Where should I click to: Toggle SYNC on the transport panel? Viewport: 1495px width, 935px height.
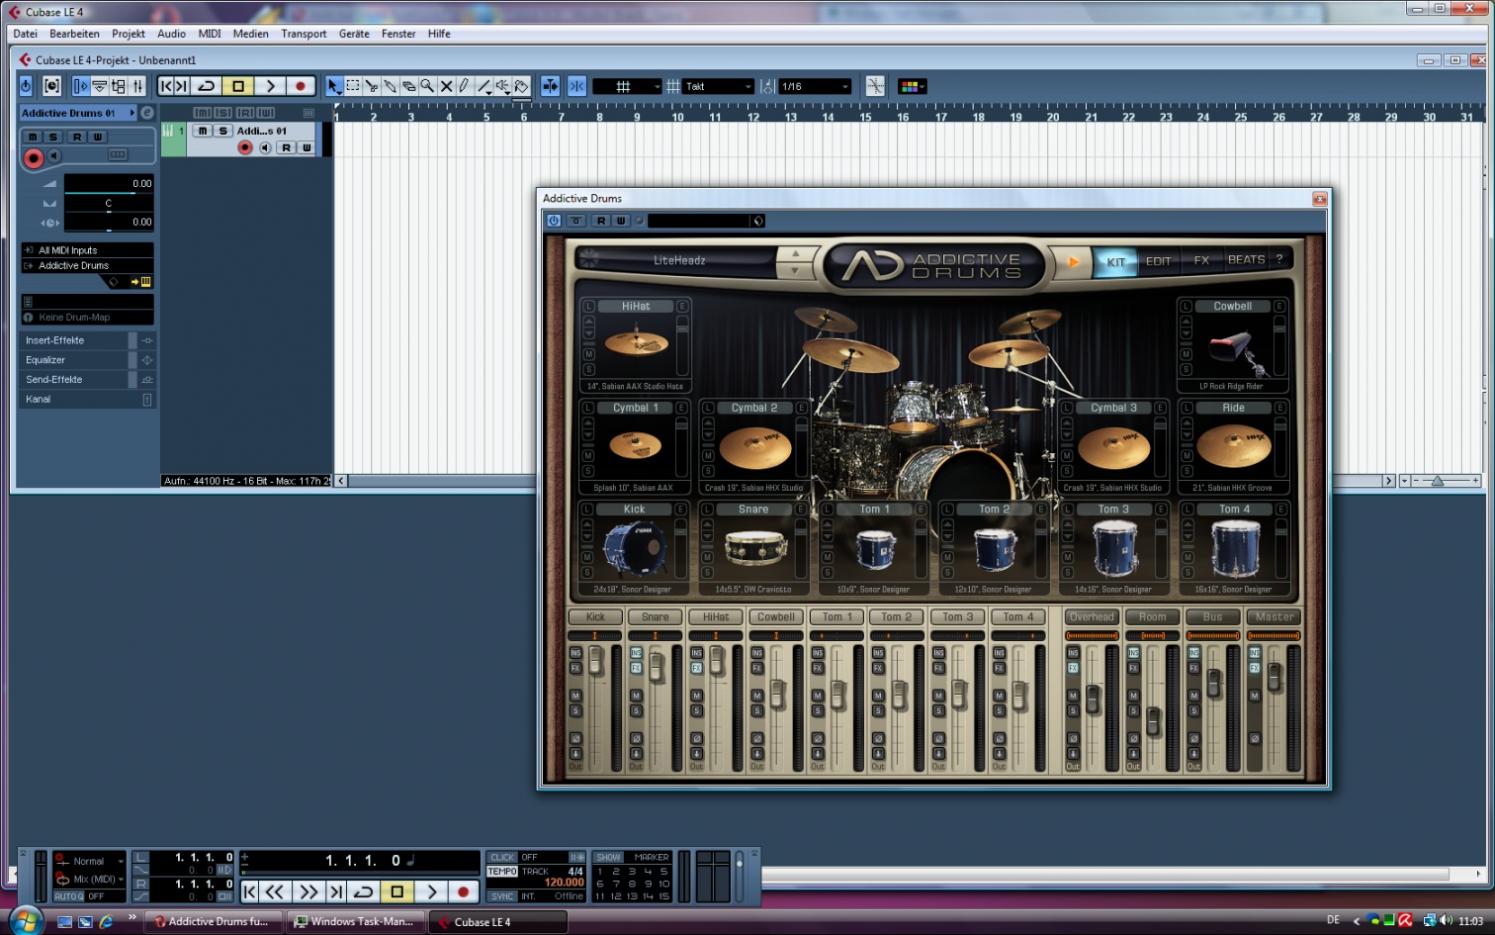click(502, 896)
